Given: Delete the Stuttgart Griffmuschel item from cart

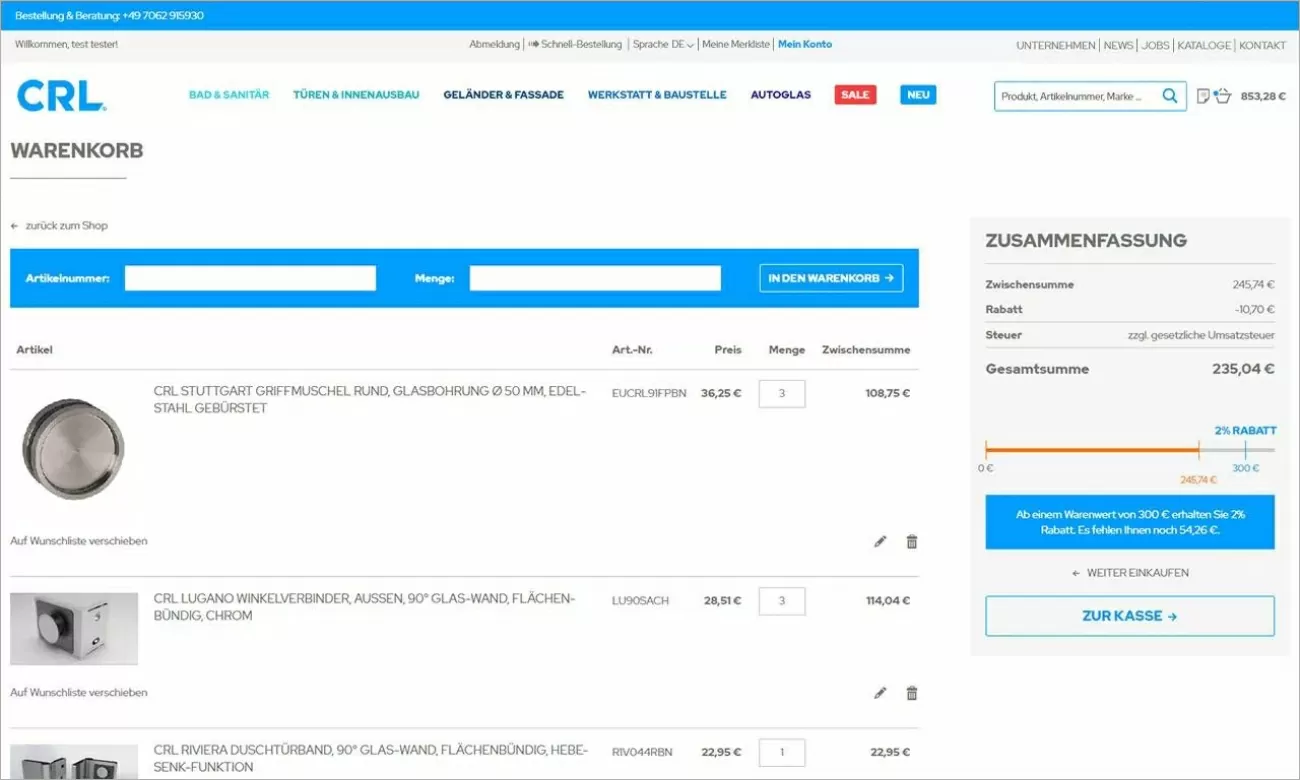Looking at the screenshot, I should (911, 541).
